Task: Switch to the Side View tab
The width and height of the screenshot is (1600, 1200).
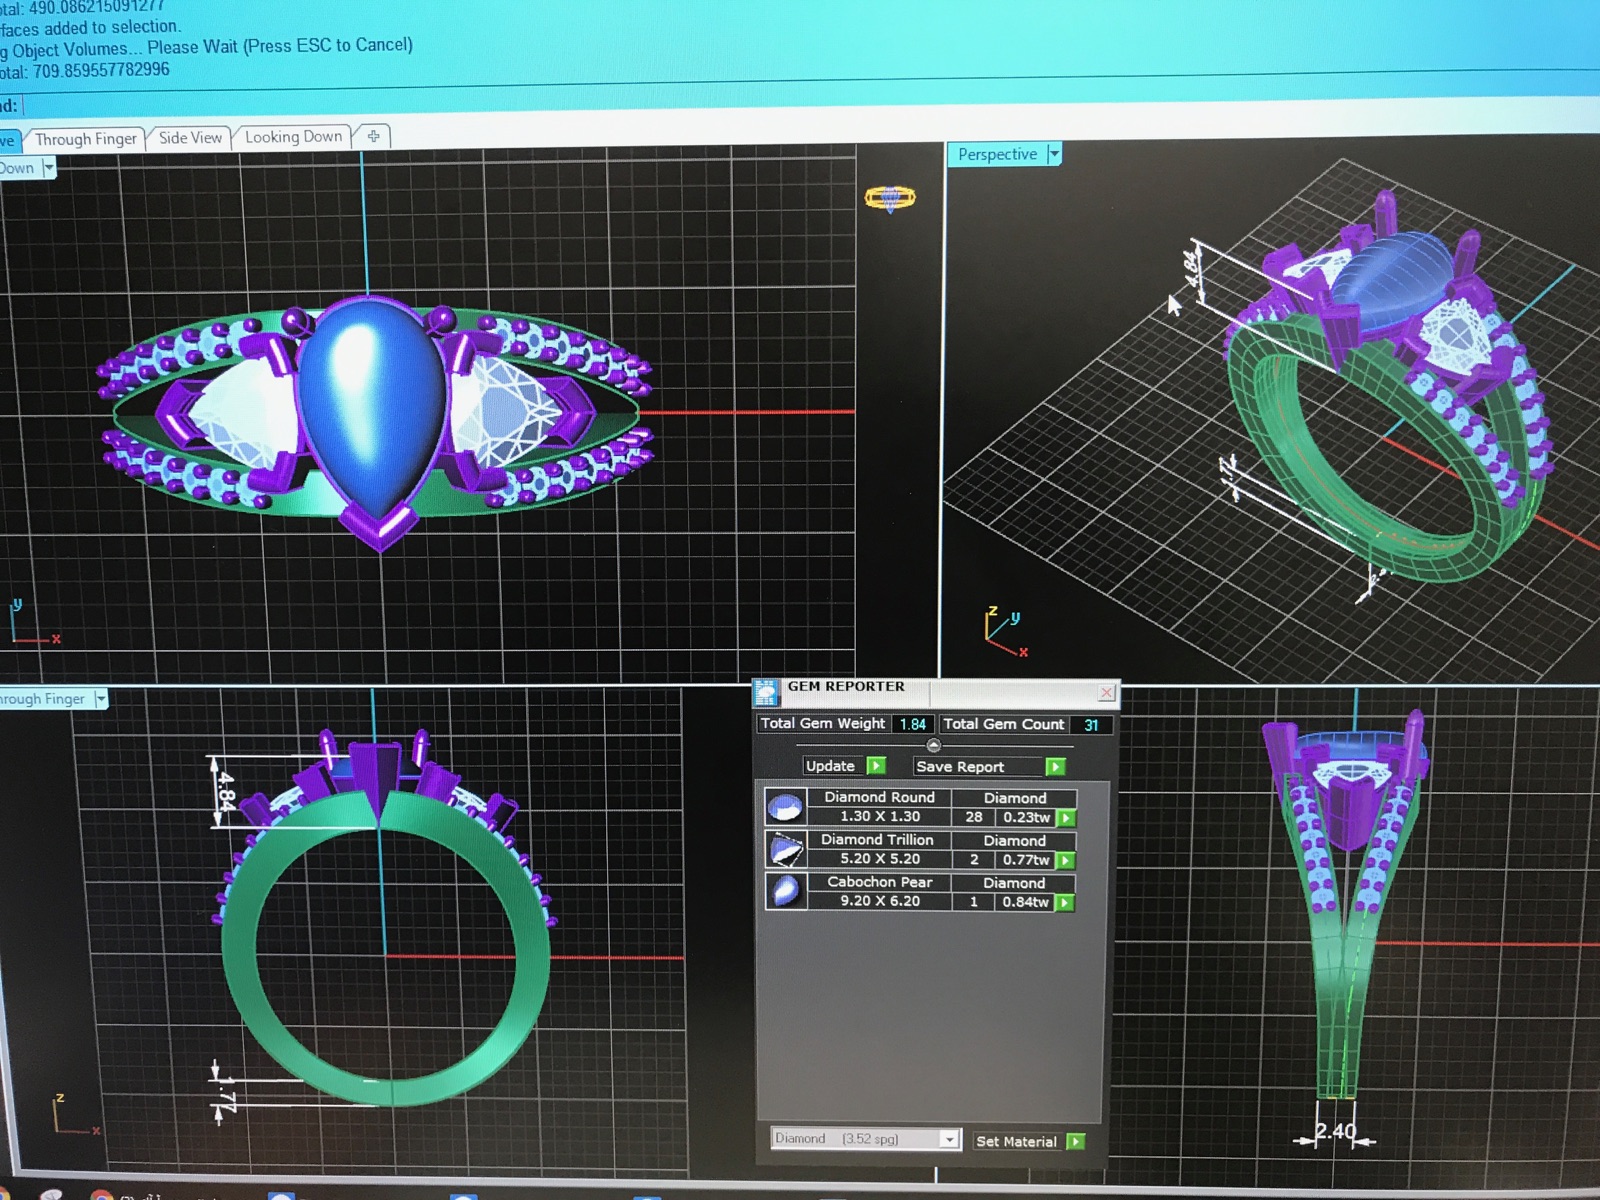Action: (x=190, y=138)
